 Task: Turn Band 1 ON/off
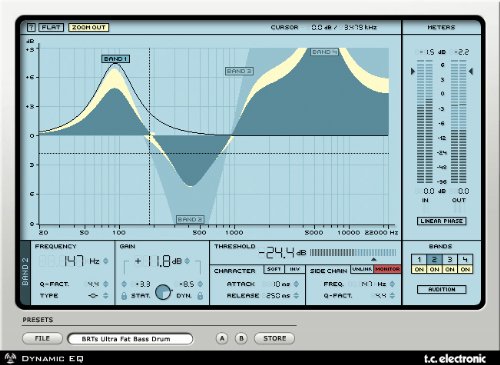pos(419,269)
